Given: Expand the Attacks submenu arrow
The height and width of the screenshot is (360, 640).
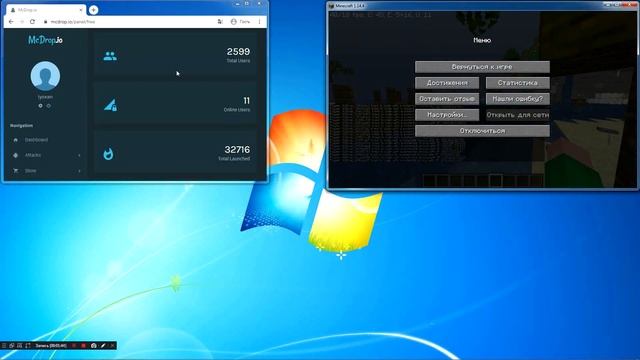Looking at the screenshot, I should [x=79, y=156].
